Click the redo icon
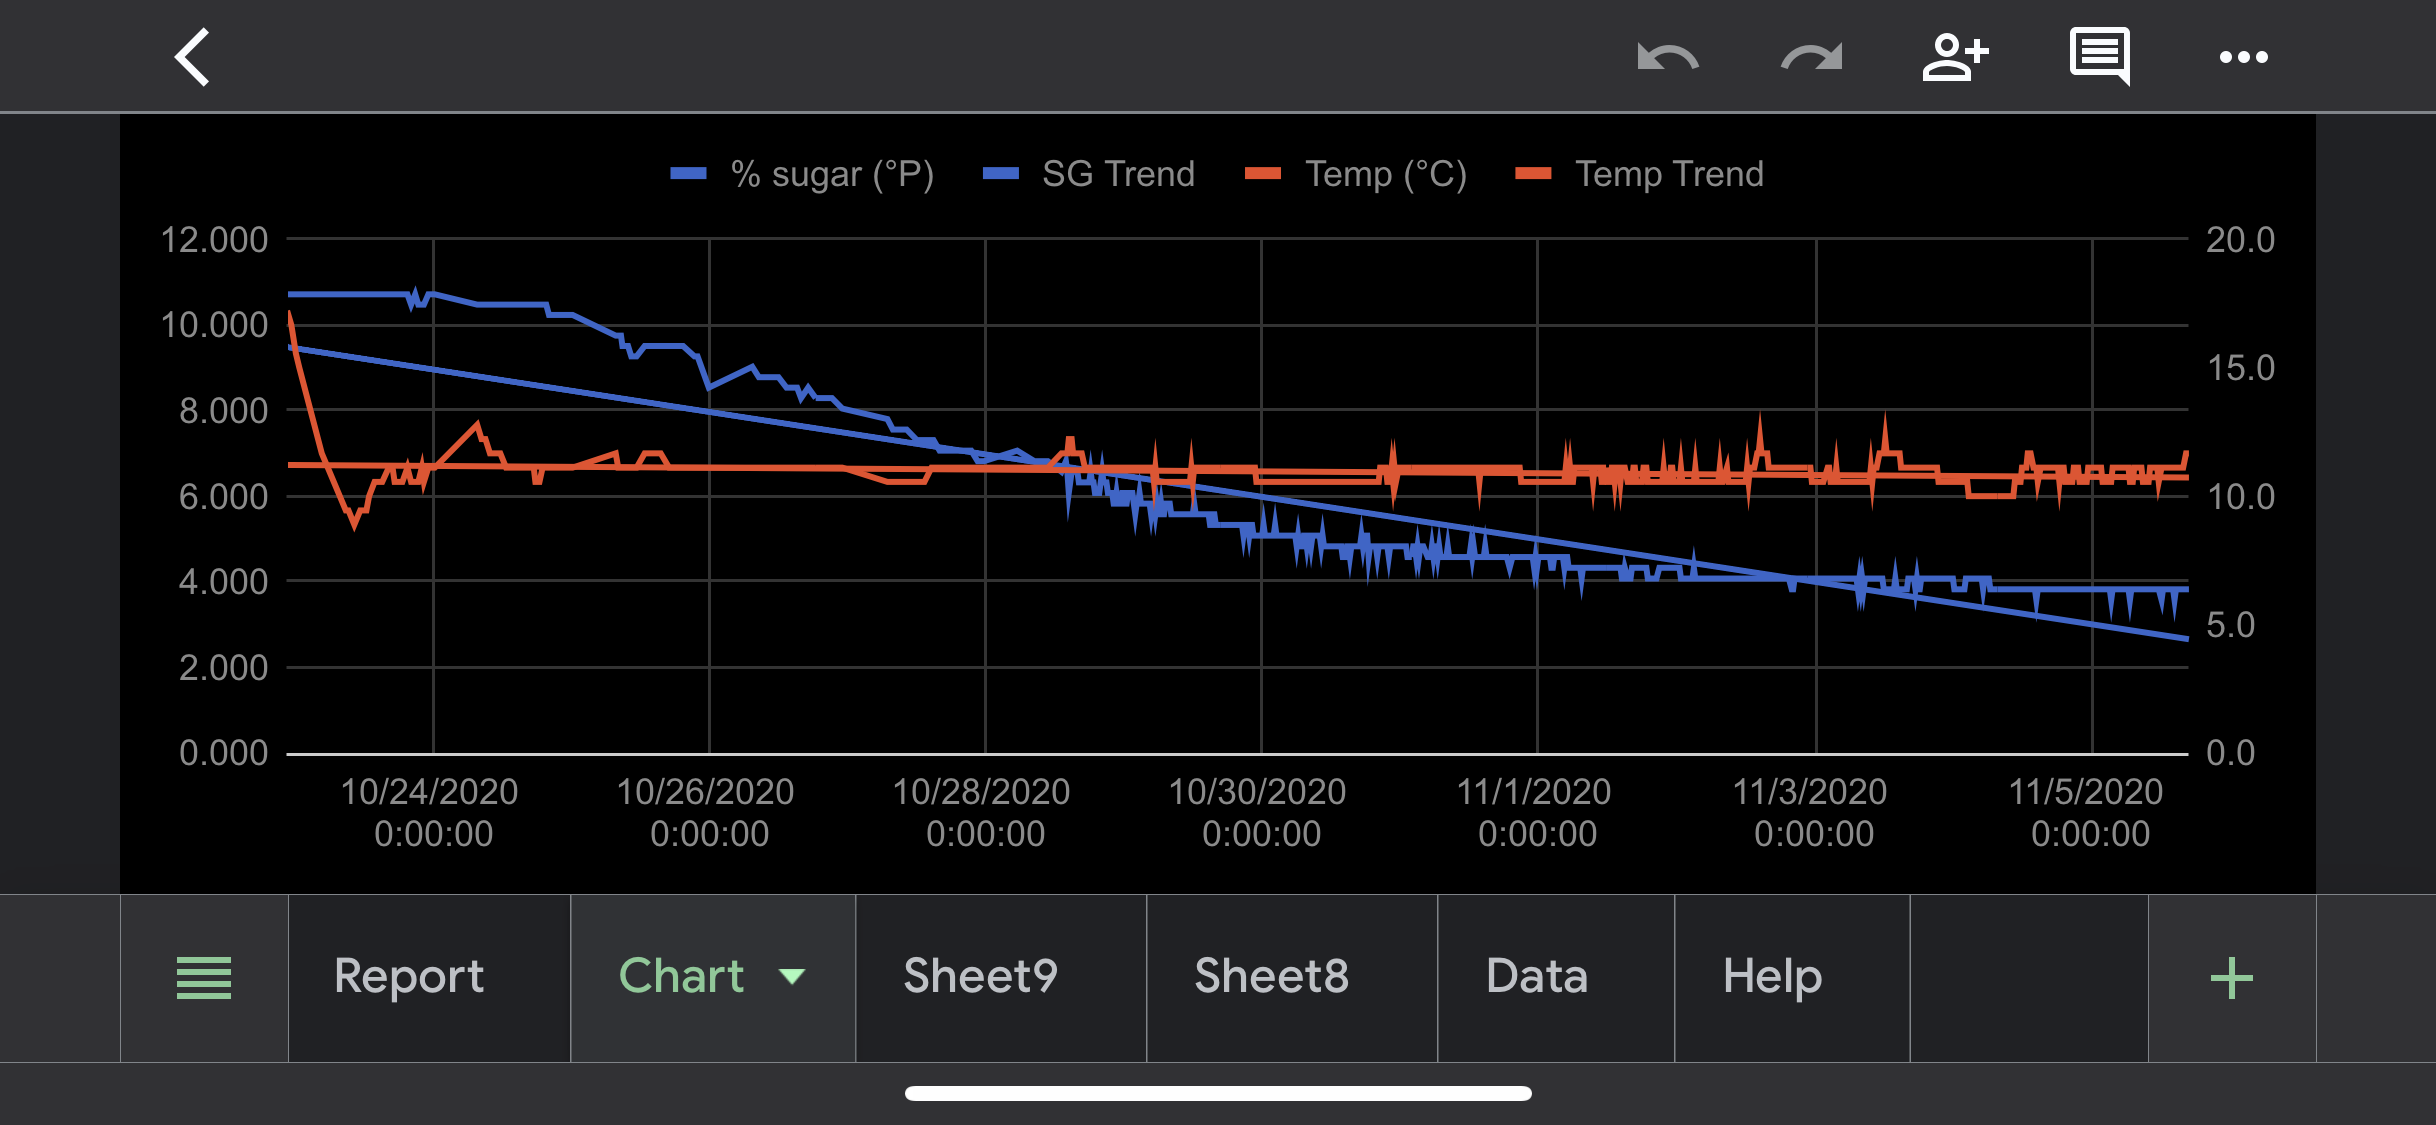The width and height of the screenshot is (2436, 1125). pyautogui.click(x=1811, y=57)
